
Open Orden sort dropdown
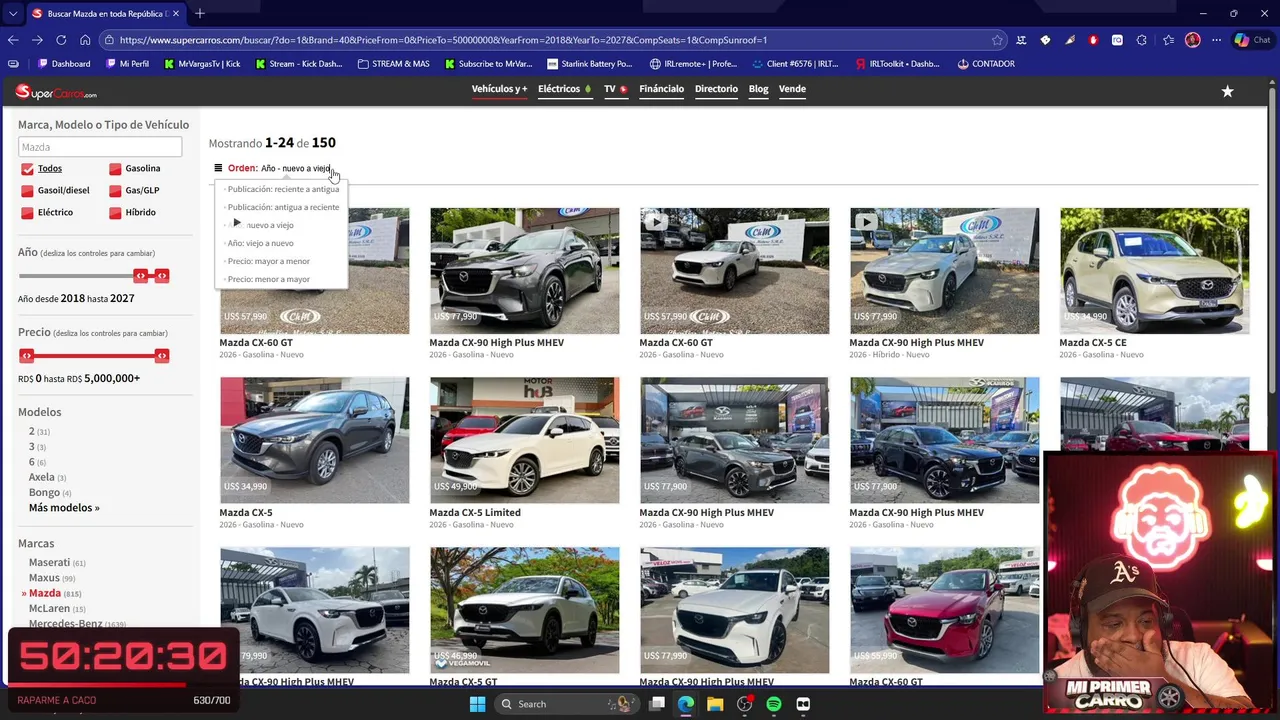[296, 168]
